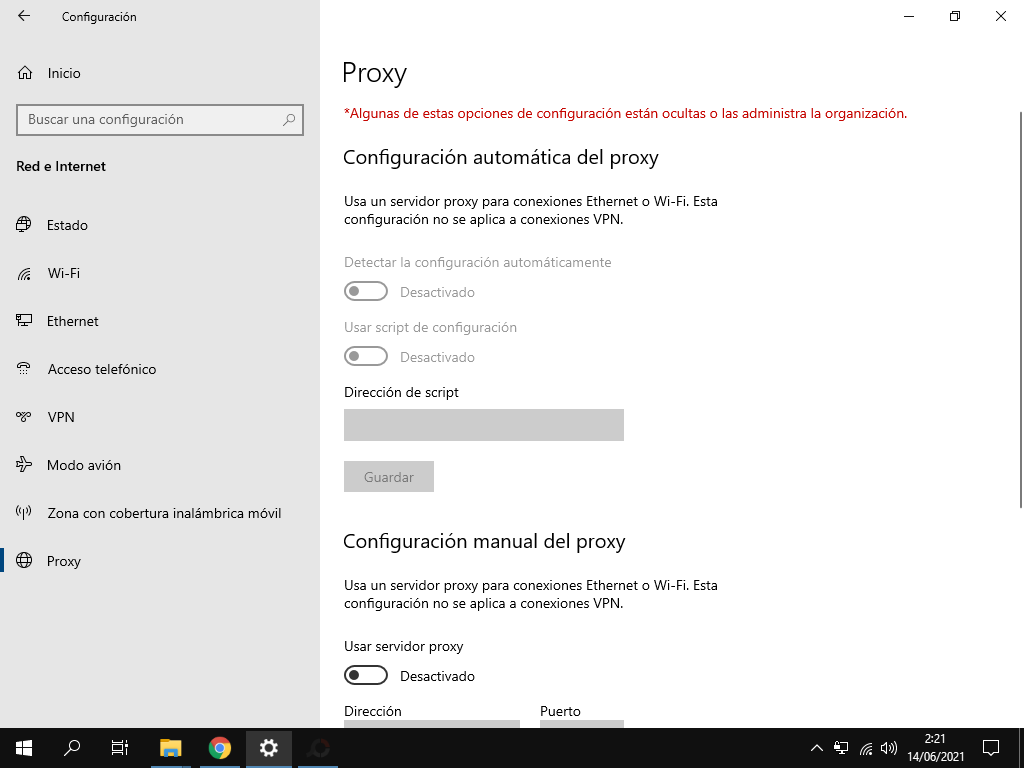Open taskbar search magnifier

coord(72,748)
